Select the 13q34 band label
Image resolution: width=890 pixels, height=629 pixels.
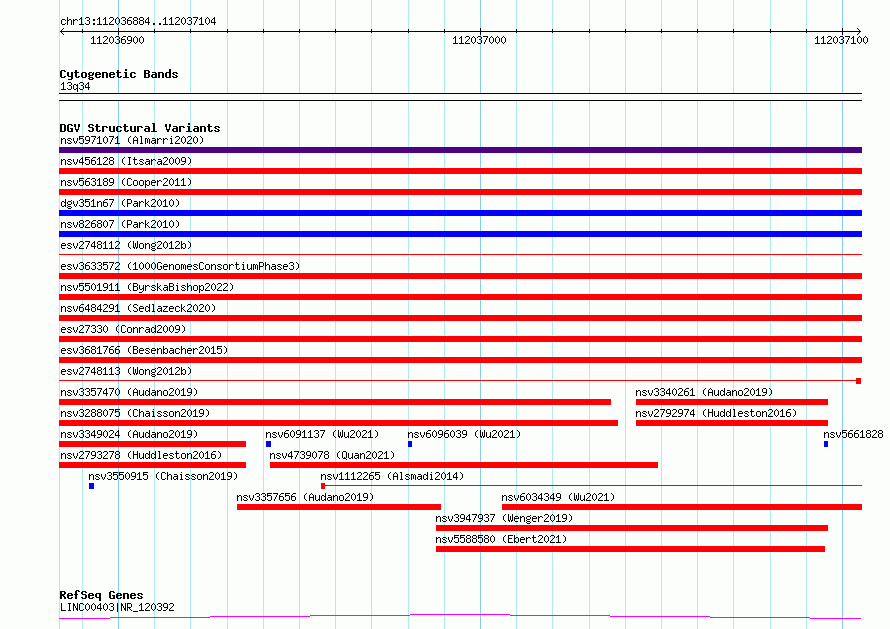75,86
